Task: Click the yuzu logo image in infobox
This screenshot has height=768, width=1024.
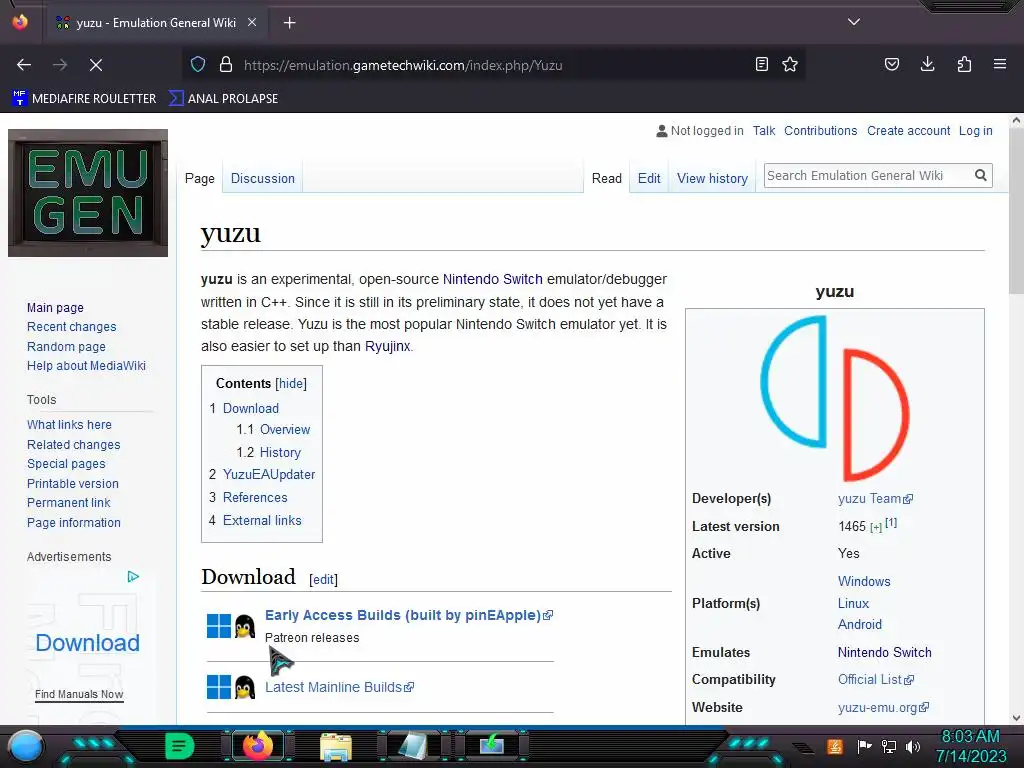Action: pos(835,398)
